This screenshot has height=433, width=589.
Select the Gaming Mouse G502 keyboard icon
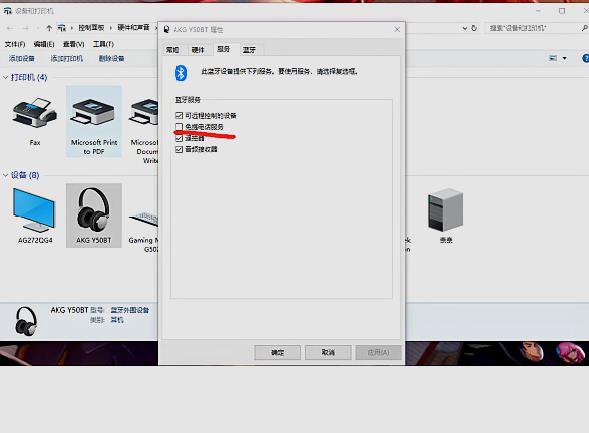[x=143, y=219]
